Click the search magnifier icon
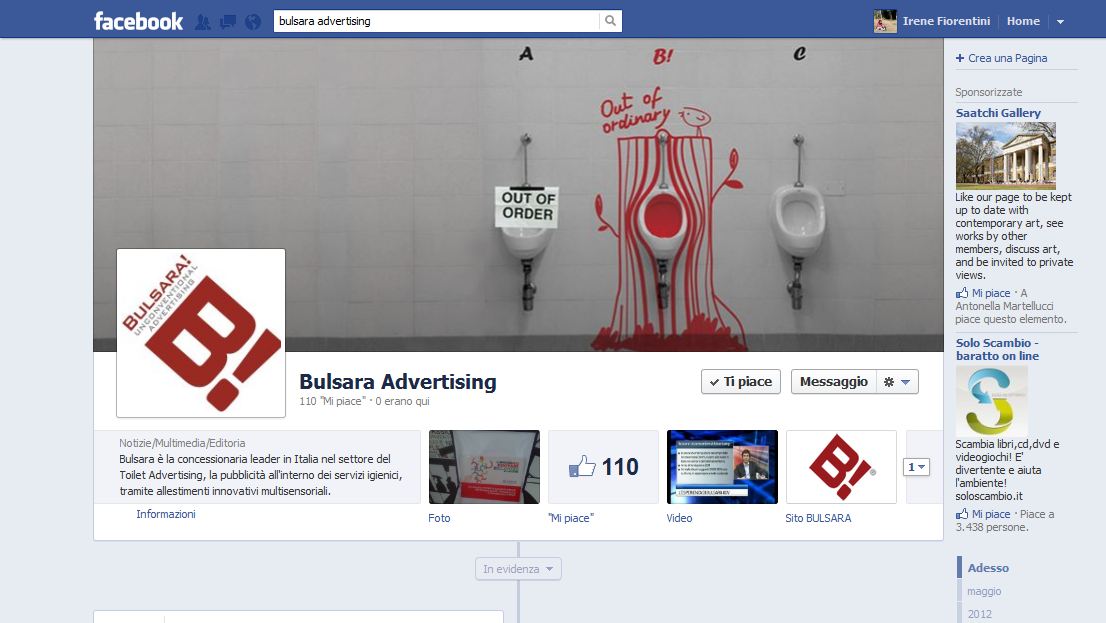Image resolution: width=1106 pixels, height=623 pixels. (x=608, y=20)
